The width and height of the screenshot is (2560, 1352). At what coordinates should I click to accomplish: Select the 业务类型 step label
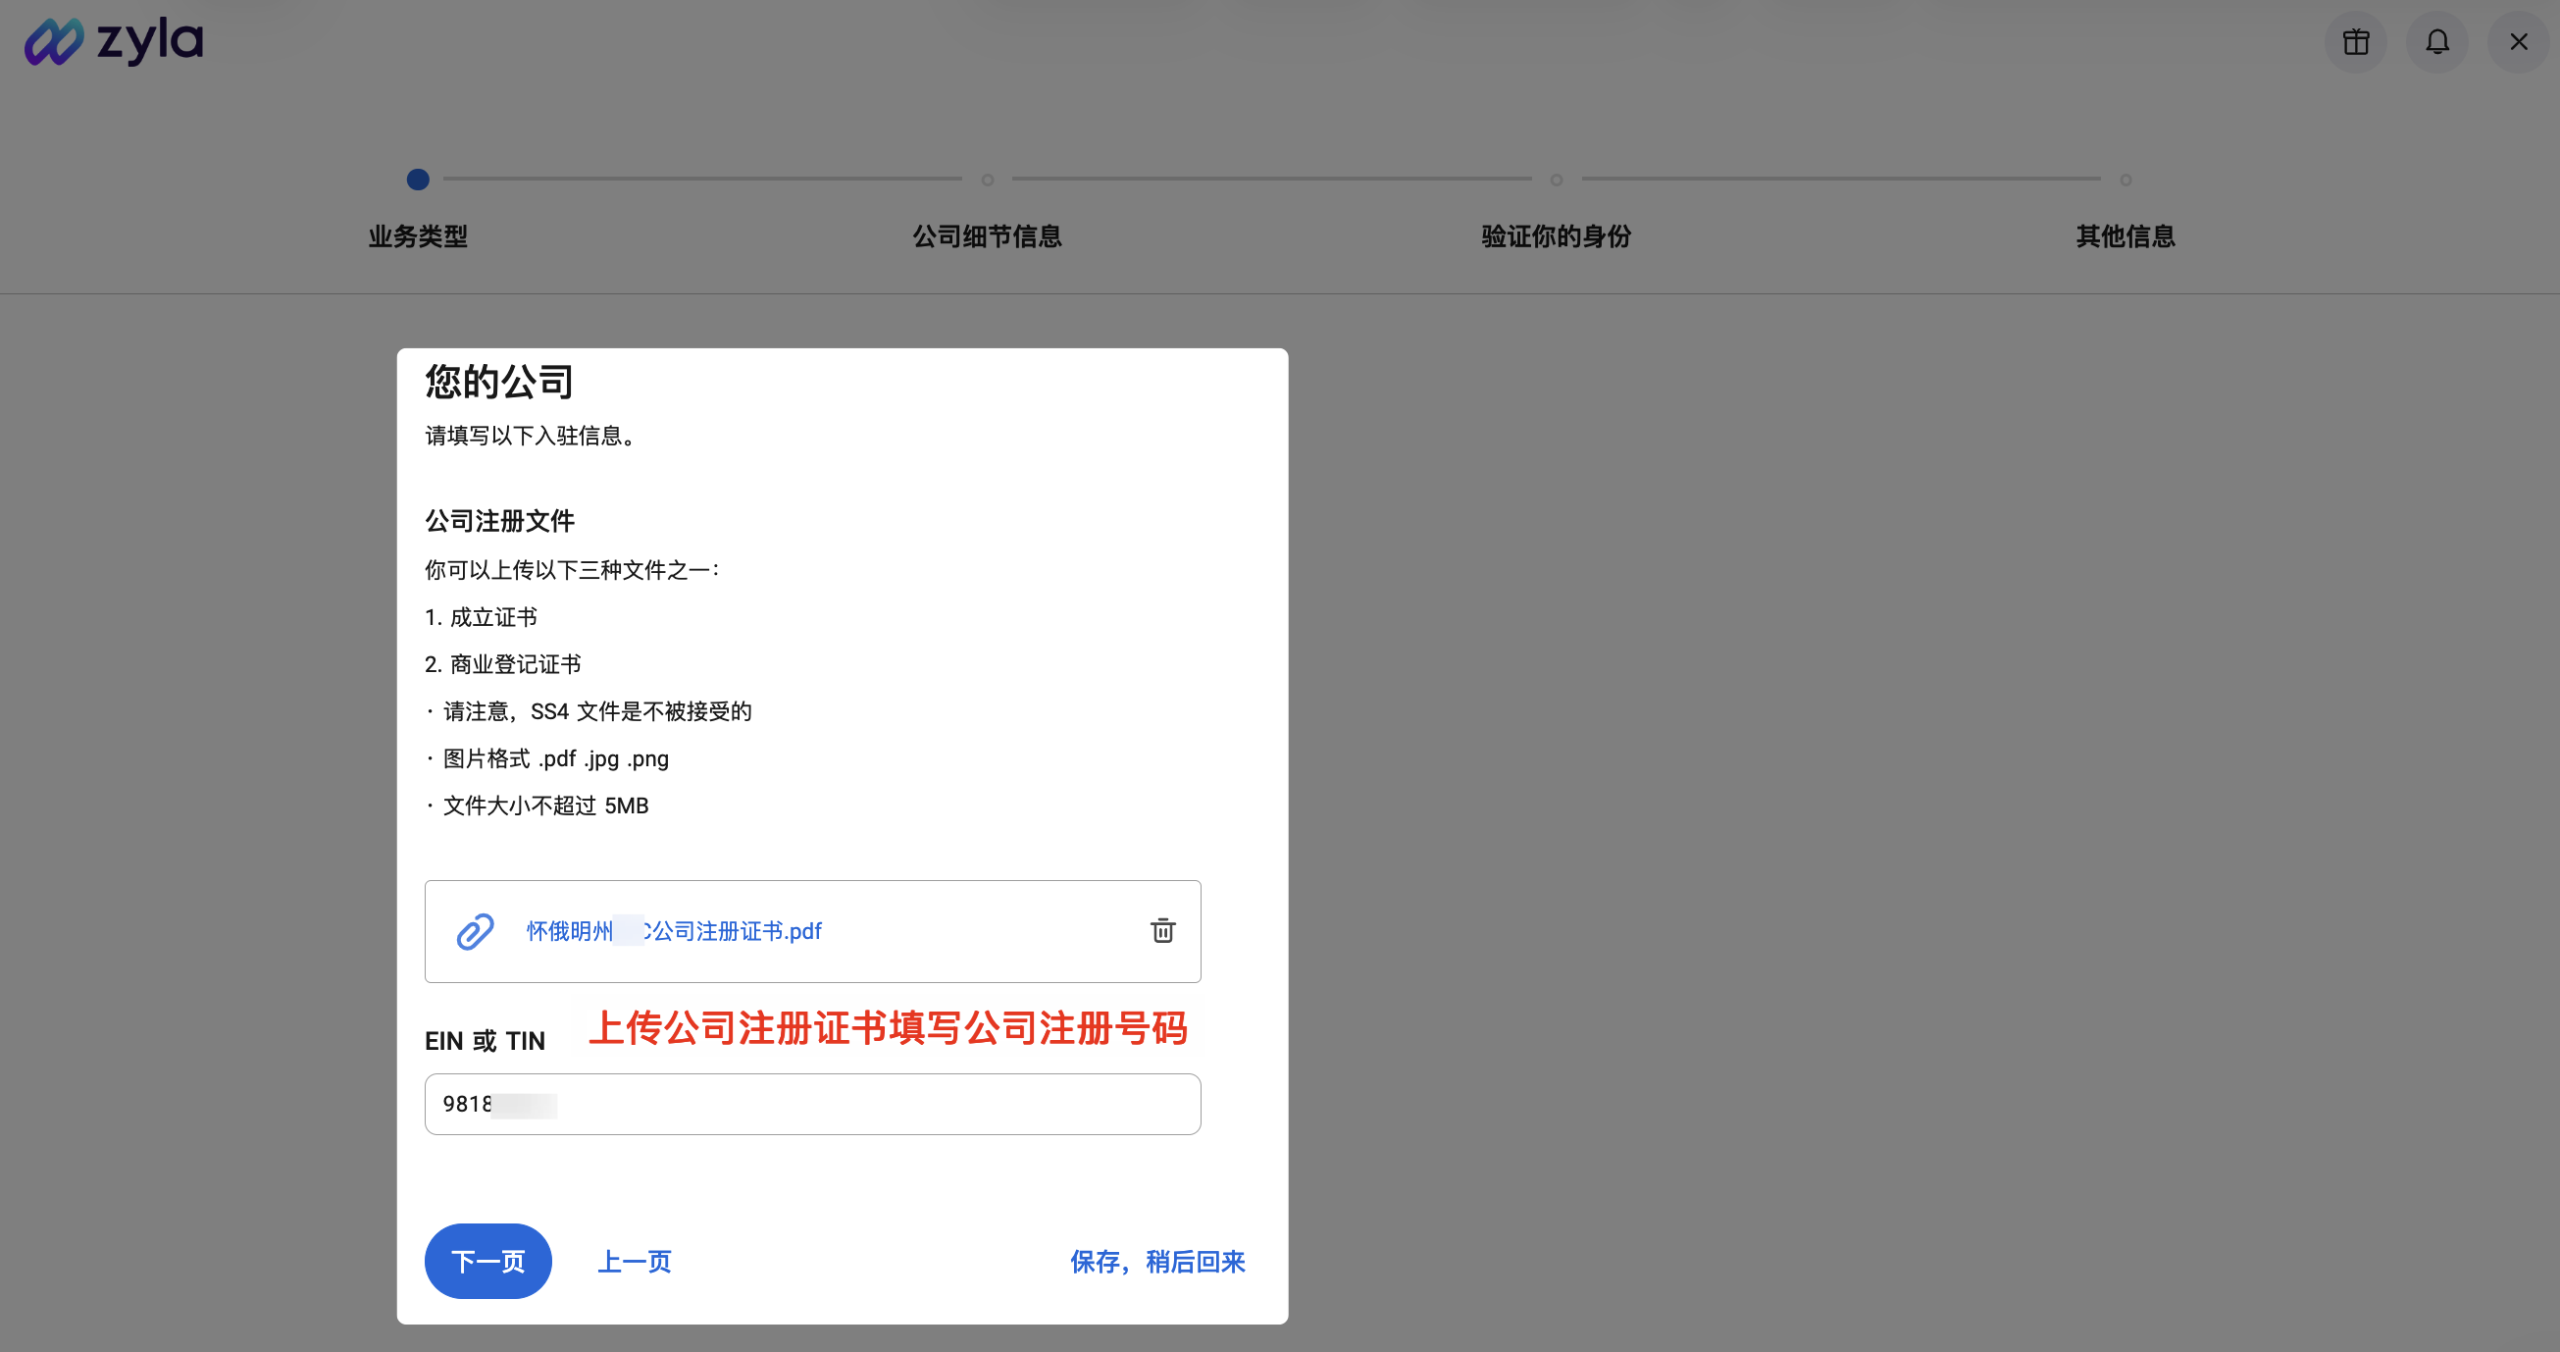coord(418,237)
